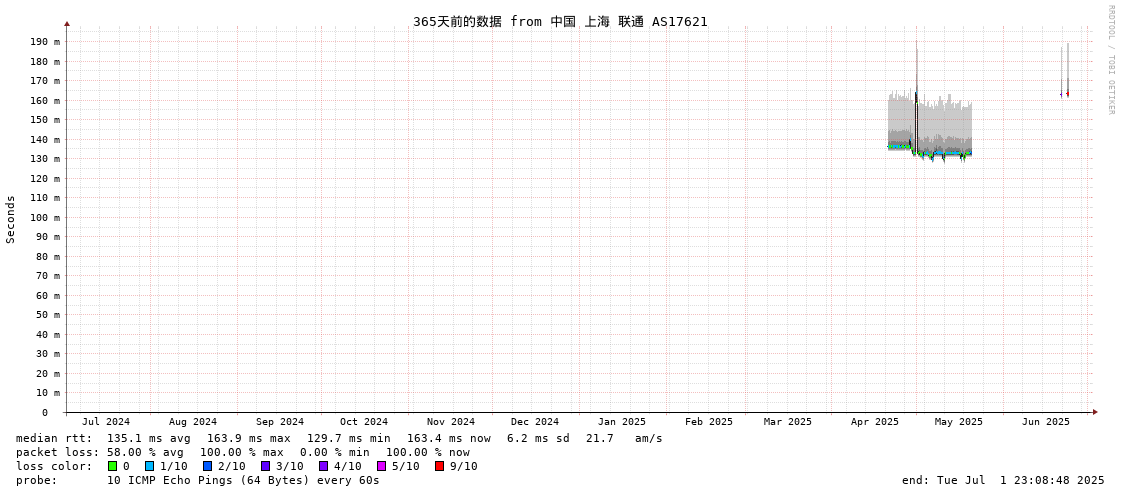Click the green 0 loss color swatch
This screenshot has height=494, width=1121.
coord(112,466)
